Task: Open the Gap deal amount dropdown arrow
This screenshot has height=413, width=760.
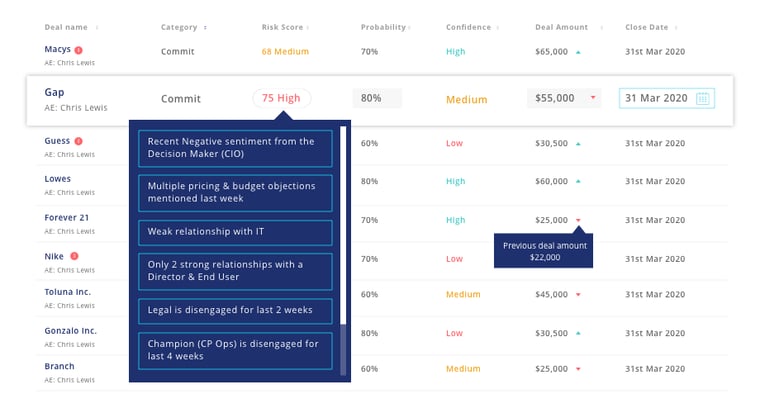Action: 593,98
